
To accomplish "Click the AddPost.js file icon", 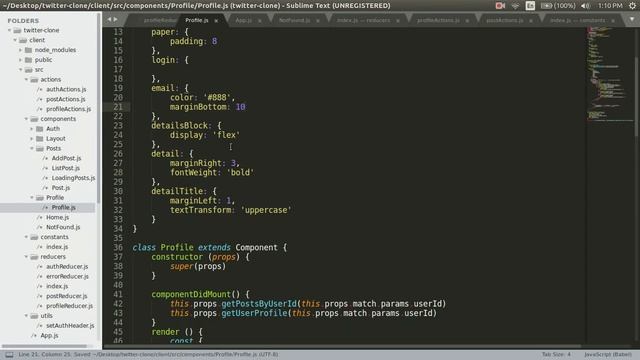I will pyautogui.click(x=45, y=158).
